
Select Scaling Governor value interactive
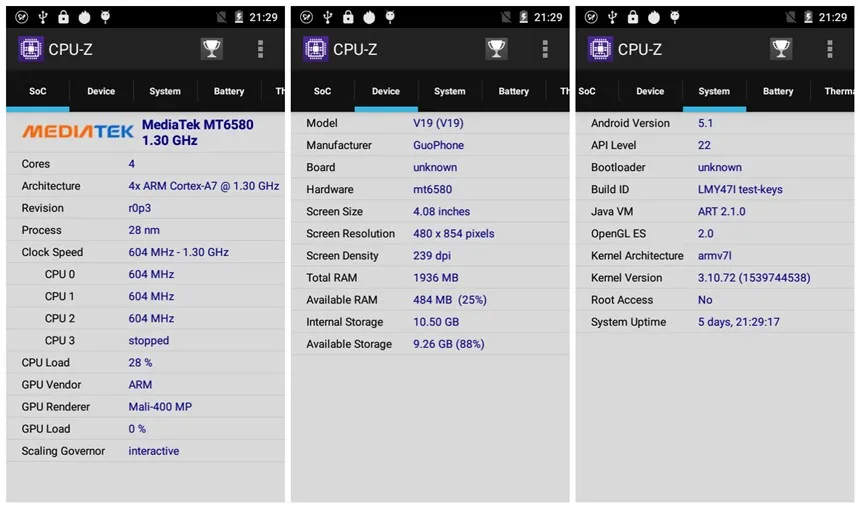coord(154,451)
